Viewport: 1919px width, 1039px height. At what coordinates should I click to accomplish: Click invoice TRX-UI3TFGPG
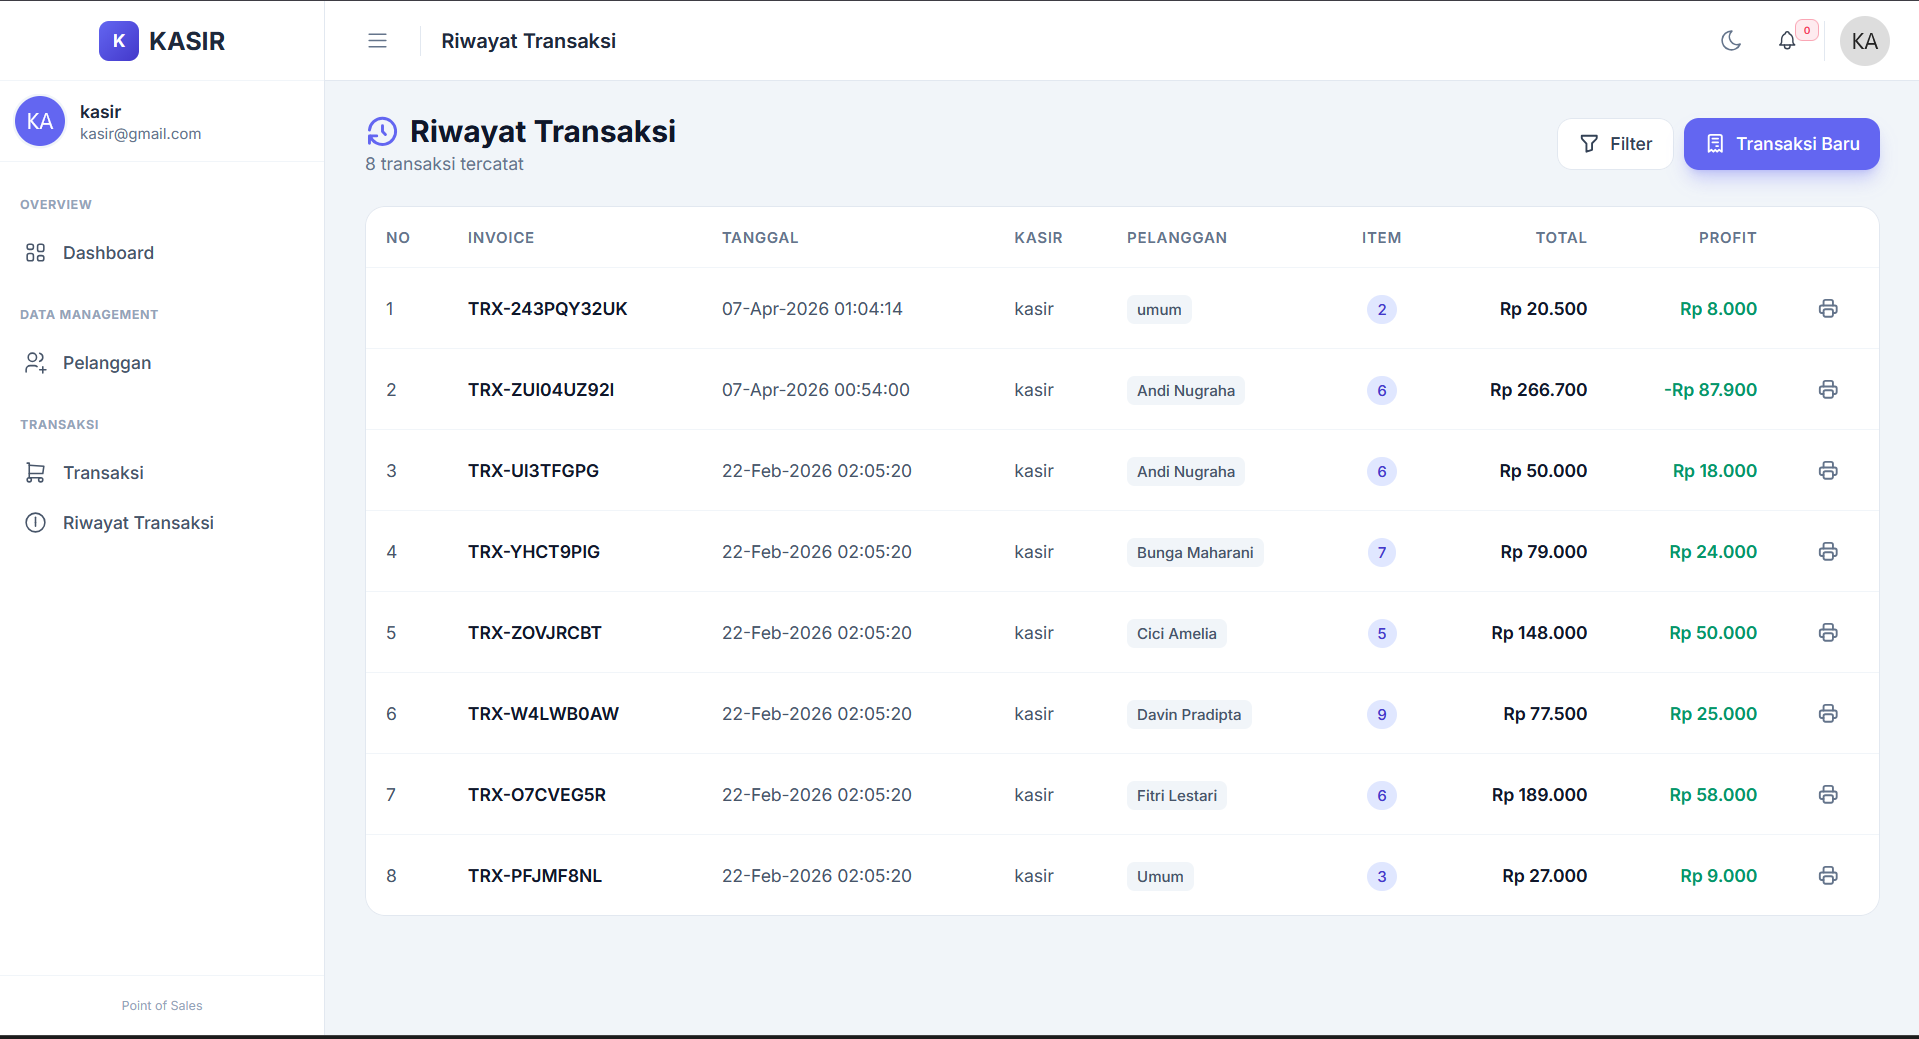point(533,471)
